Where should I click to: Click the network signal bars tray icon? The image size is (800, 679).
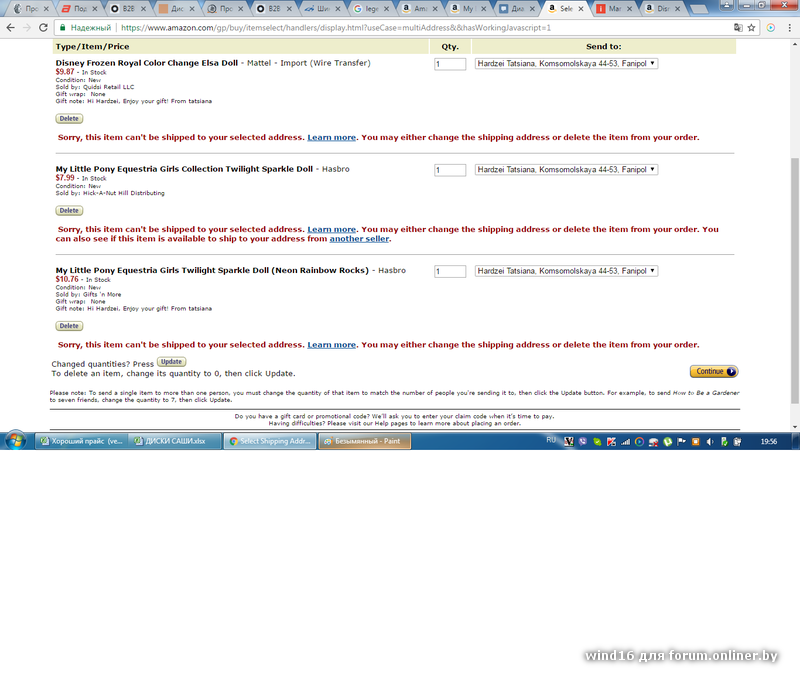(x=626, y=441)
